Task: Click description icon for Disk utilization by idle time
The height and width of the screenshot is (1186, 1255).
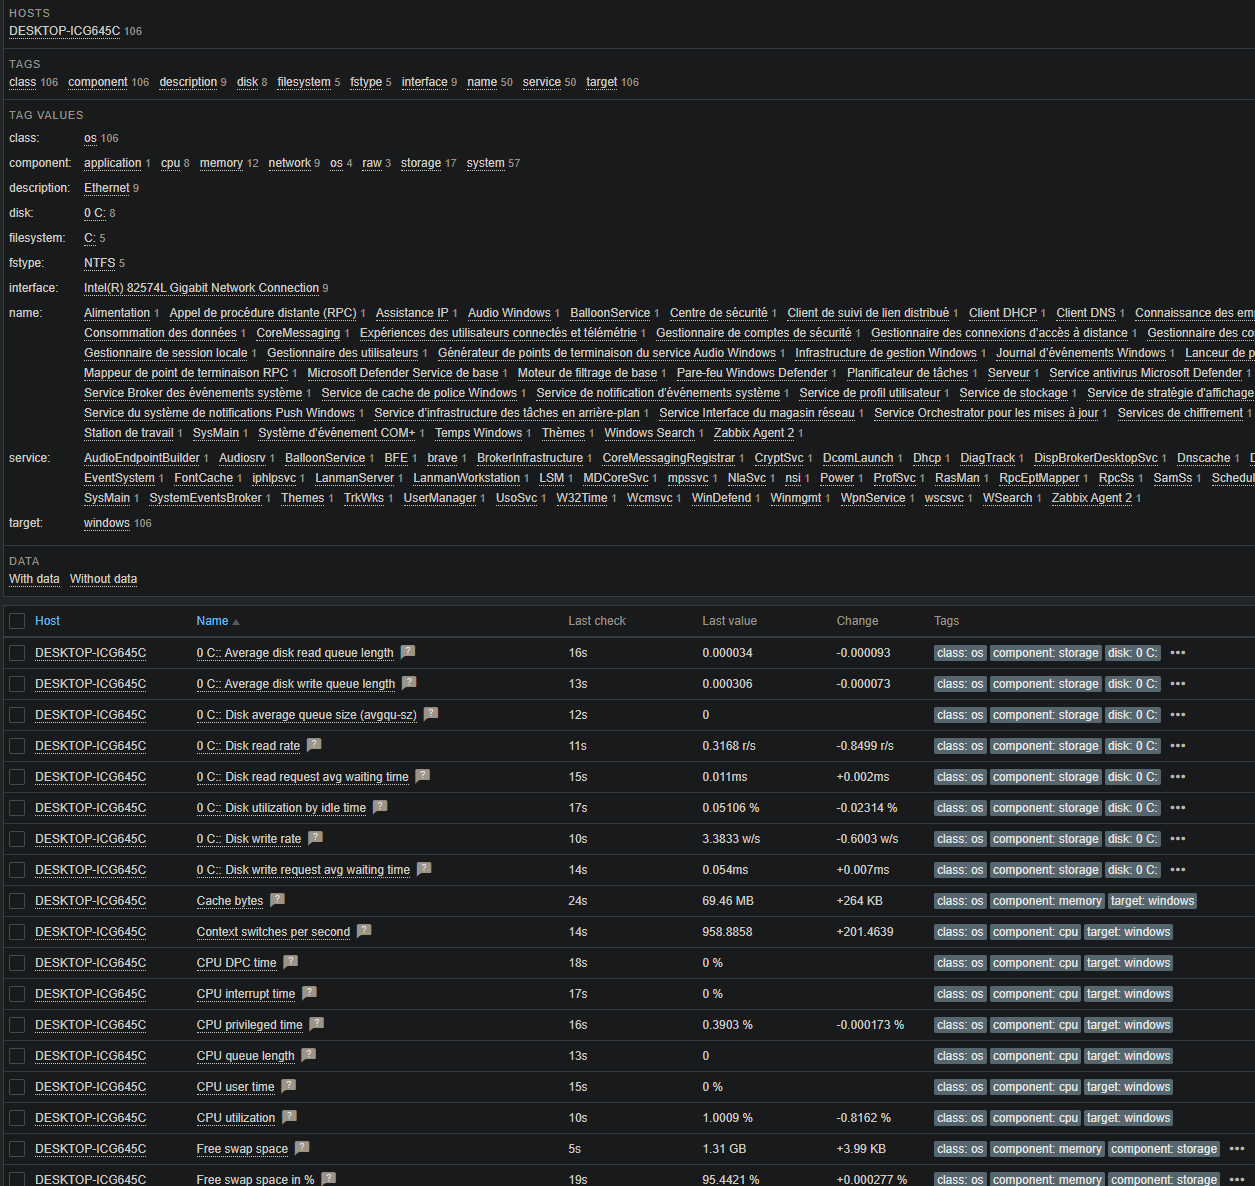Action: [x=380, y=807]
